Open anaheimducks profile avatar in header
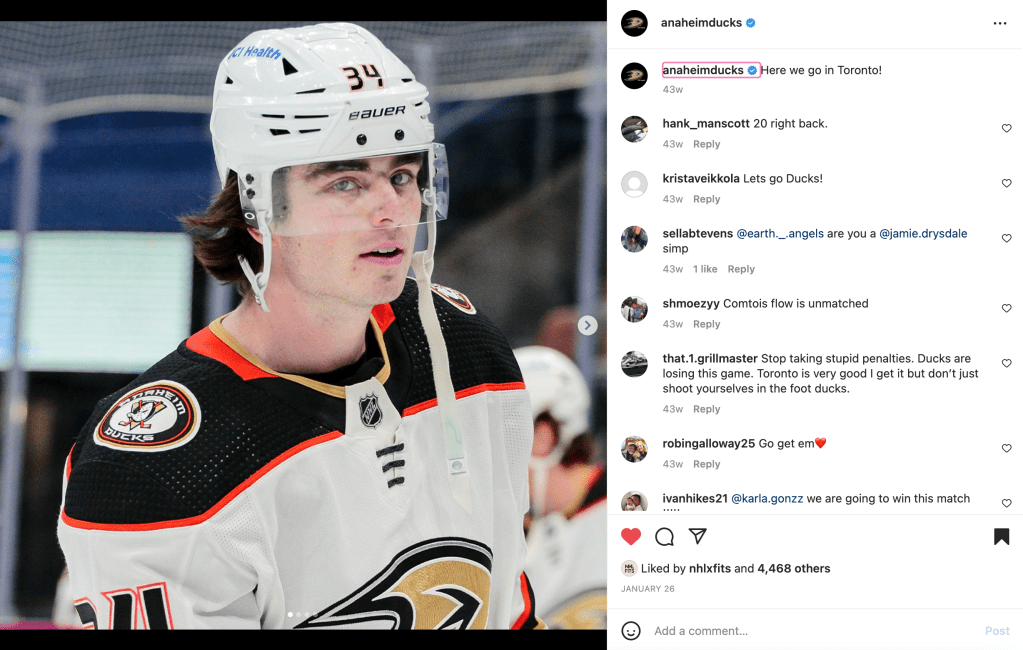This screenshot has height=650, width=1023. [x=634, y=23]
